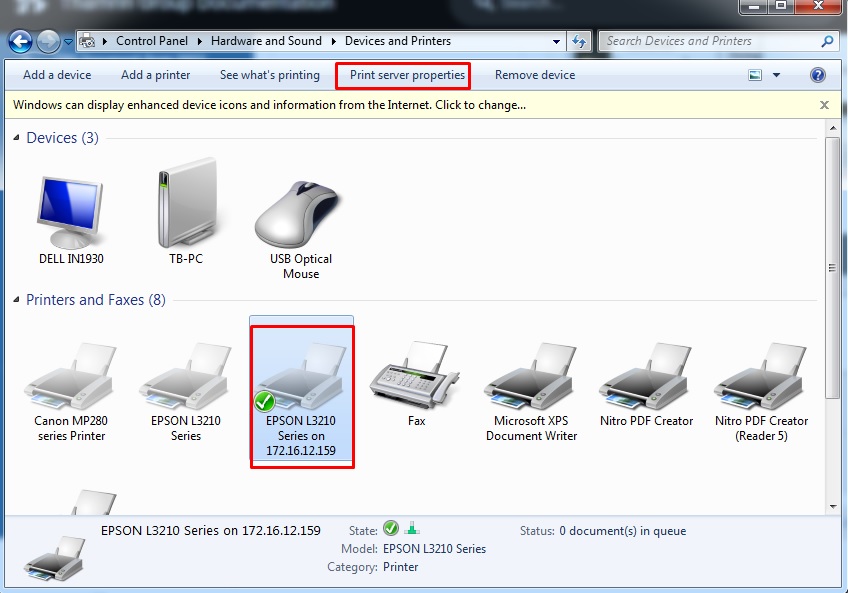Viewport: 848px width, 593px height.
Task: Select Microsoft XPS Document Writer printer
Action: click(531, 376)
